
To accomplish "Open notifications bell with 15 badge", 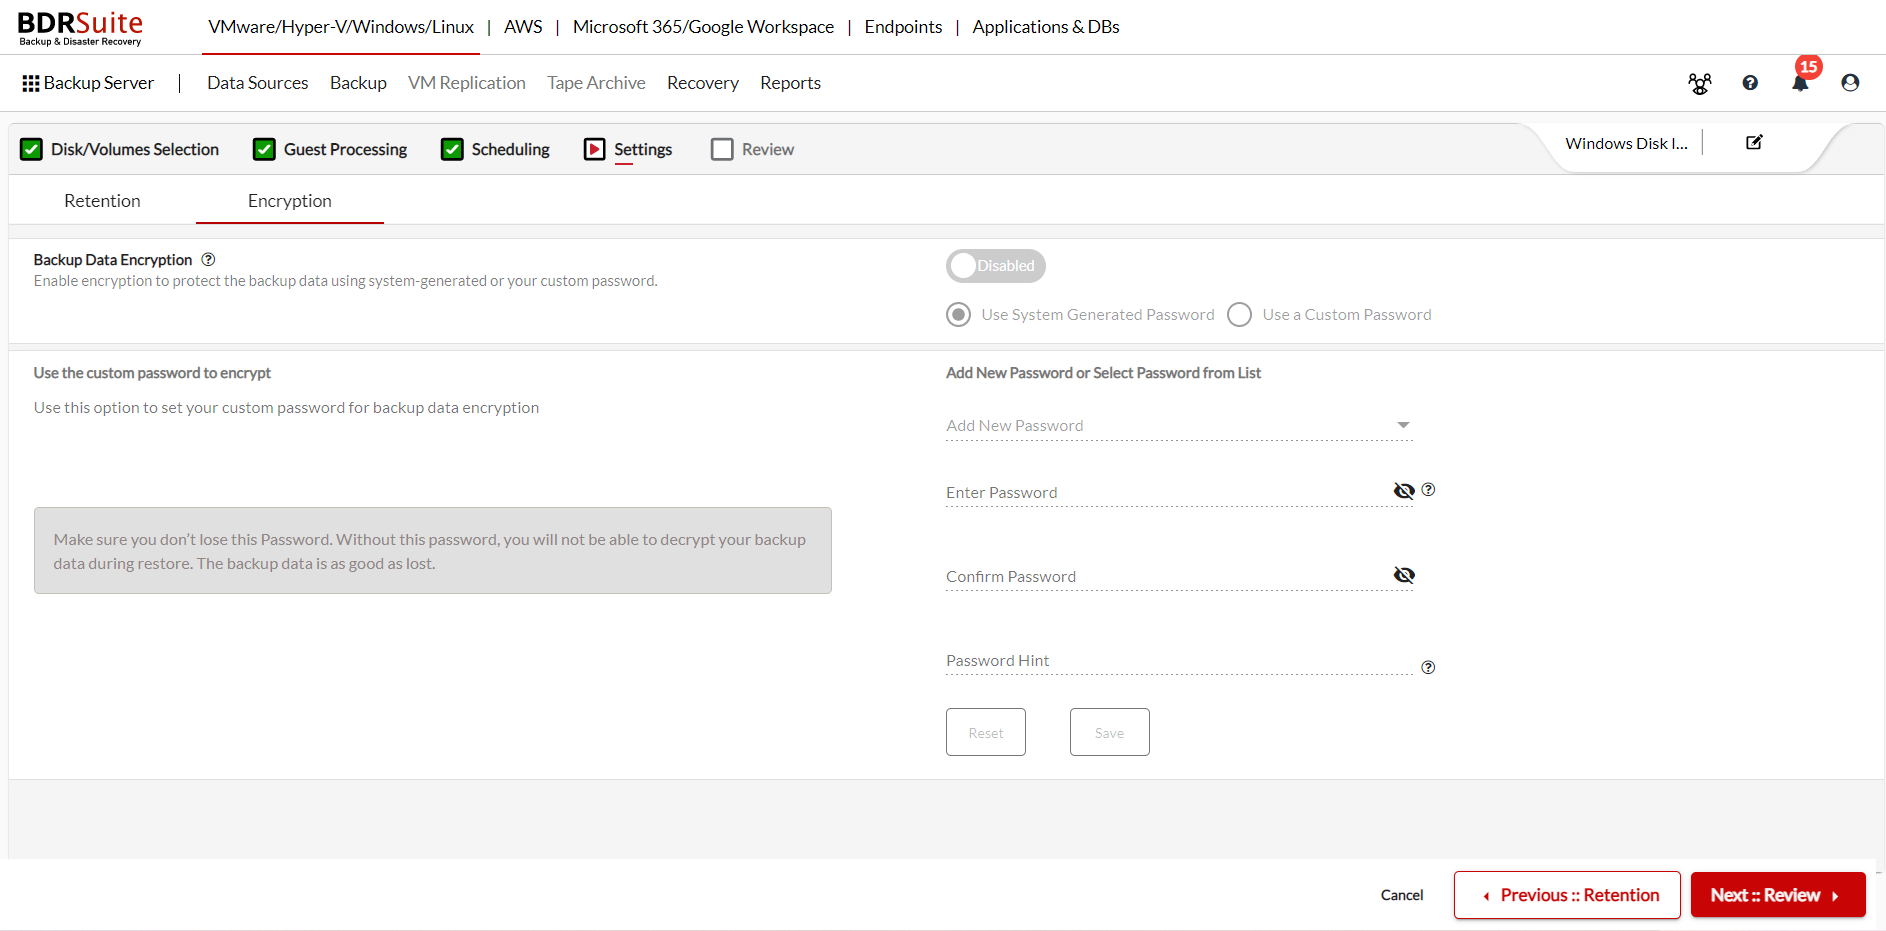I will pos(1801,82).
